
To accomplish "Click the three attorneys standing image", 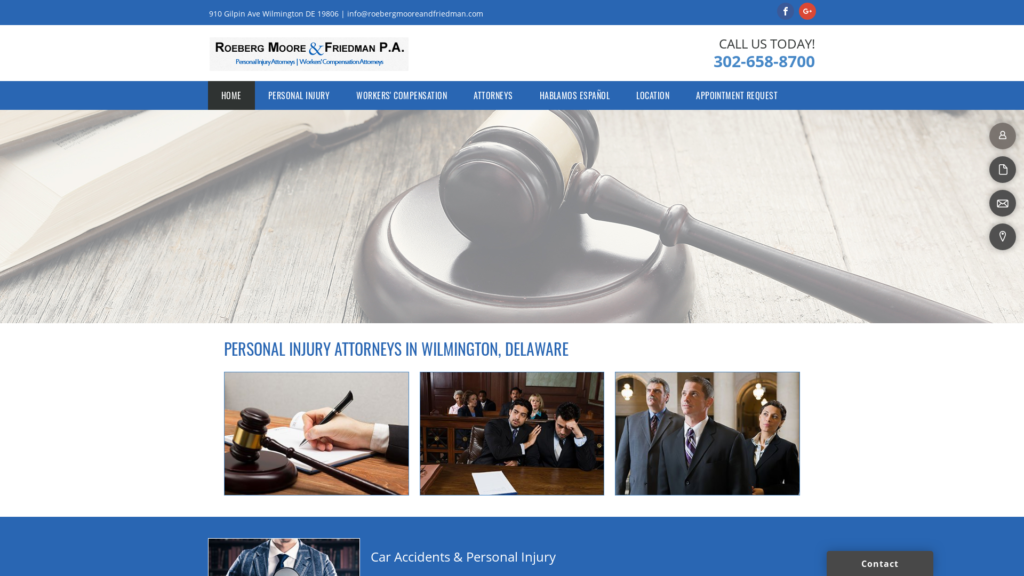I will coord(707,434).
